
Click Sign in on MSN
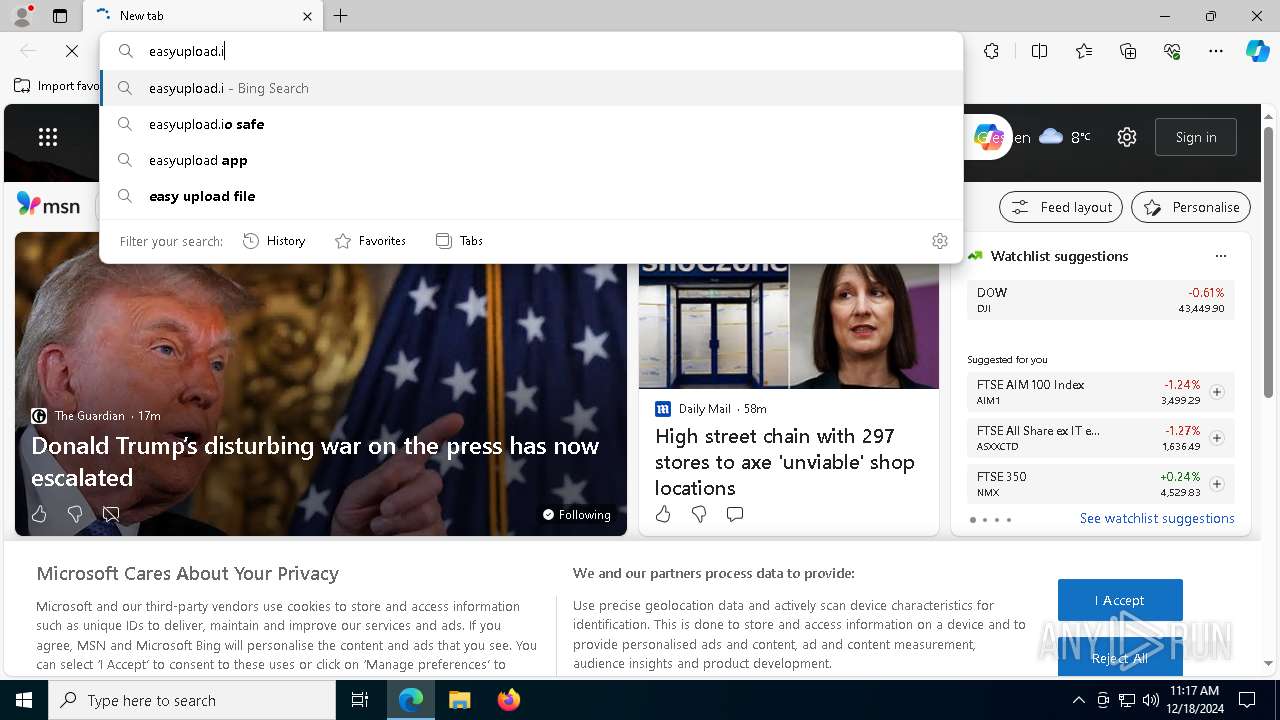coord(1196,137)
